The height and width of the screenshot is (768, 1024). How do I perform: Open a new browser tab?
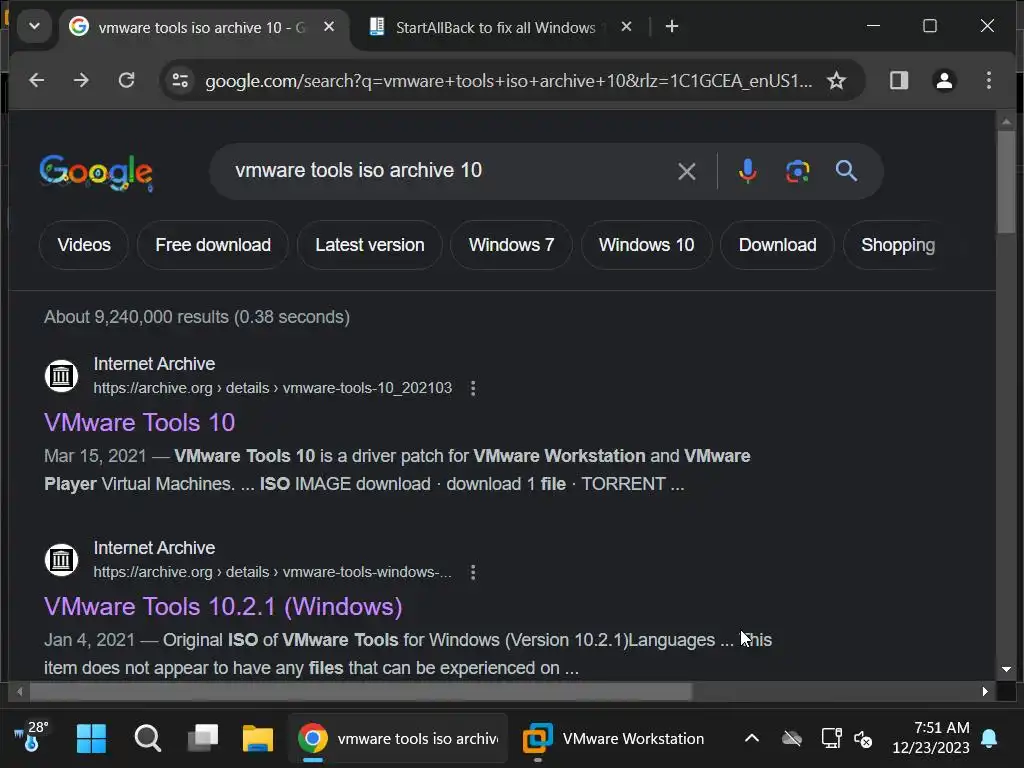pos(671,27)
